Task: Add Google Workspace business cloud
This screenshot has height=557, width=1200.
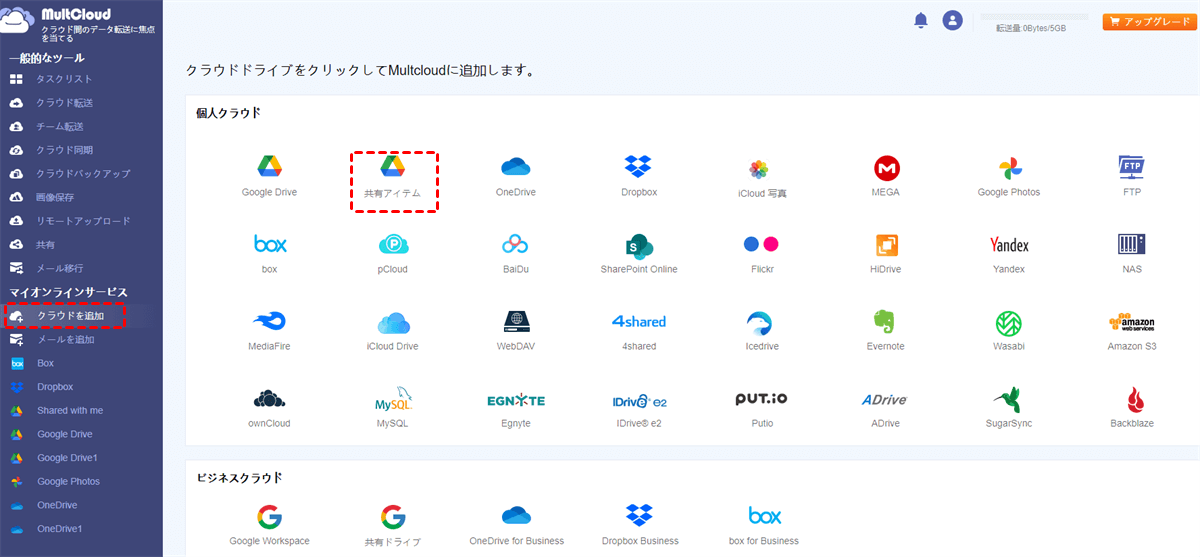Action: (x=269, y=515)
